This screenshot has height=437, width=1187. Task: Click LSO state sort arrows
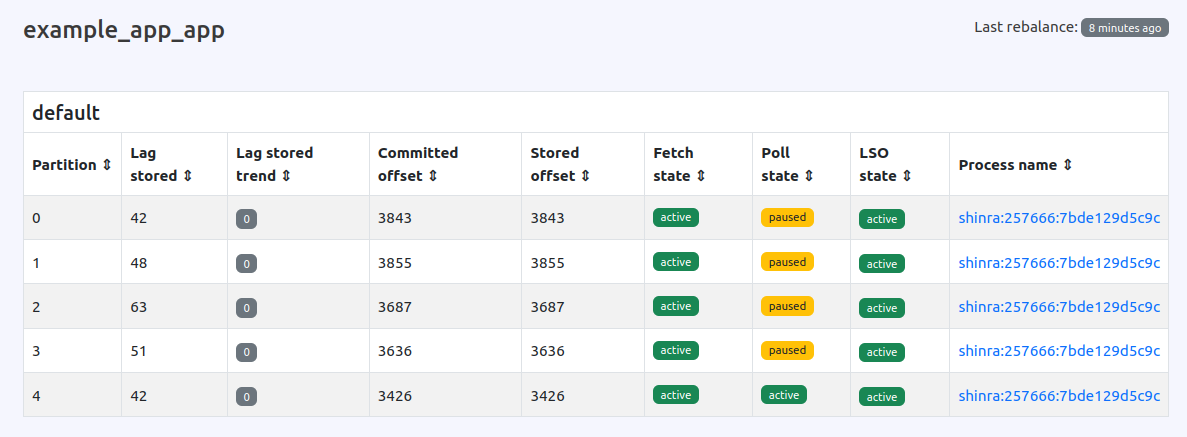pos(907,176)
